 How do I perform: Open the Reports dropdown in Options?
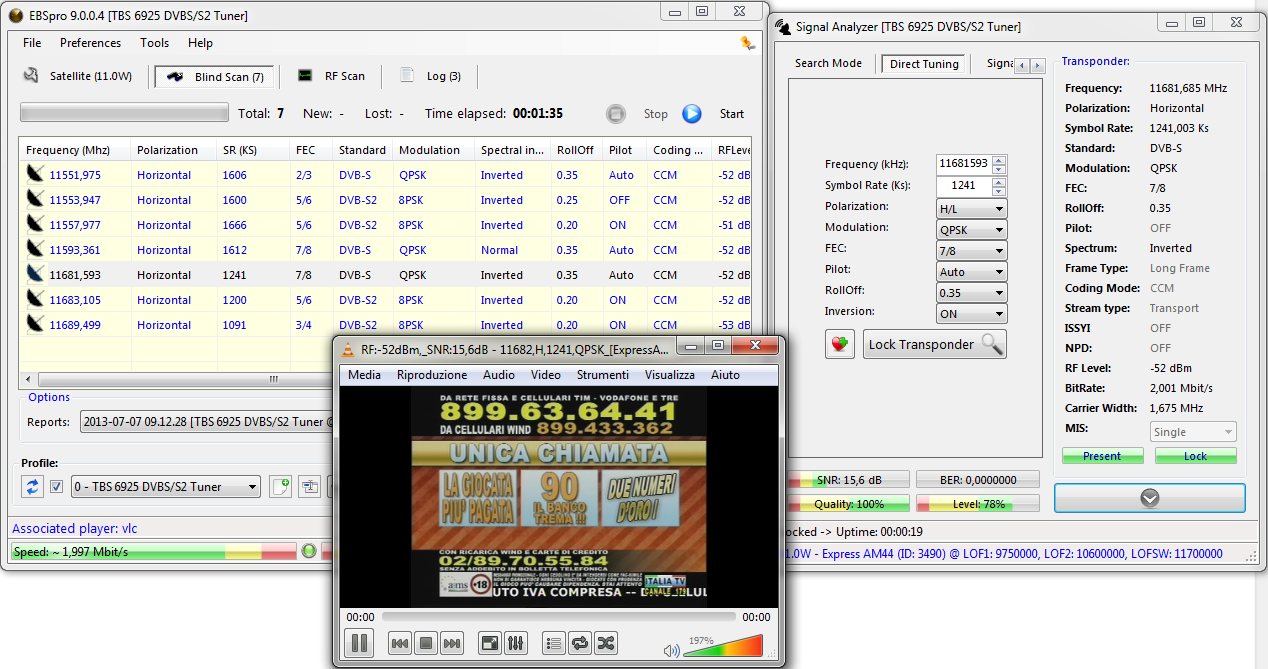(x=207, y=422)
